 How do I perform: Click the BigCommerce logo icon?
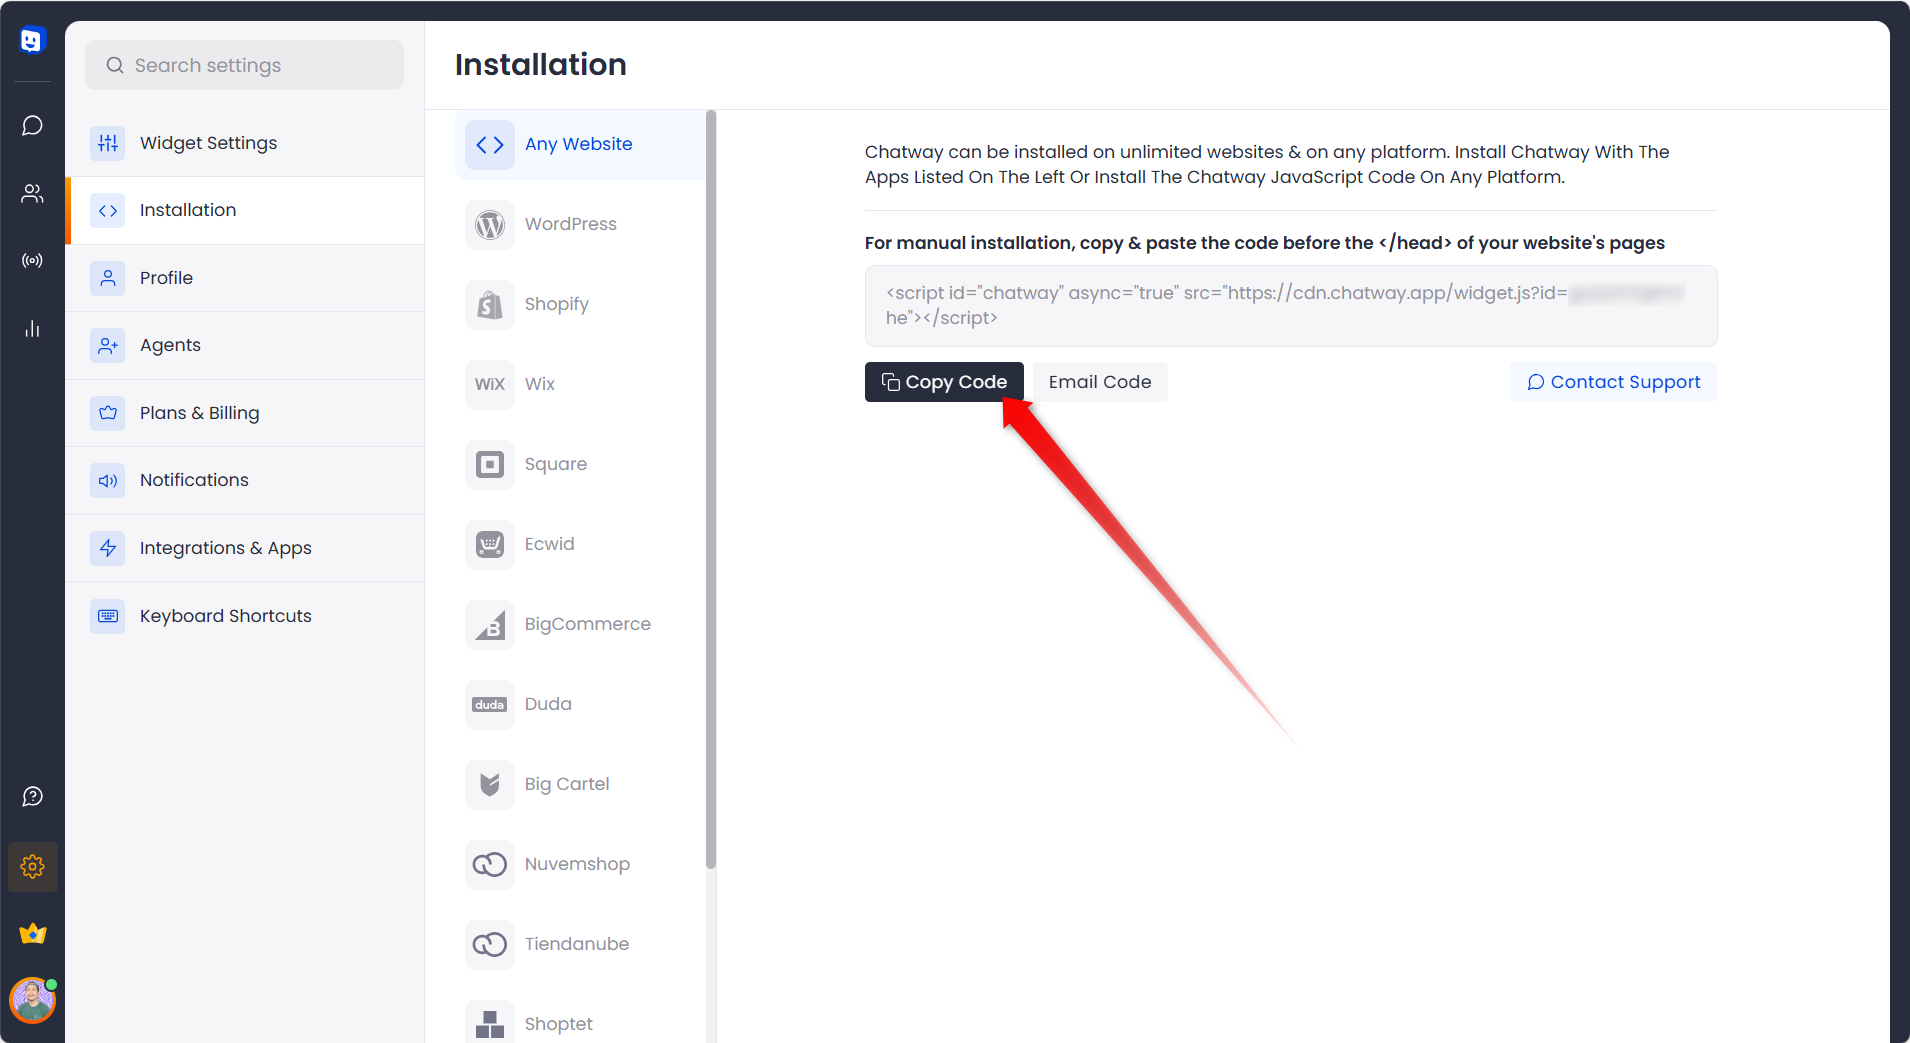(490, 625)
